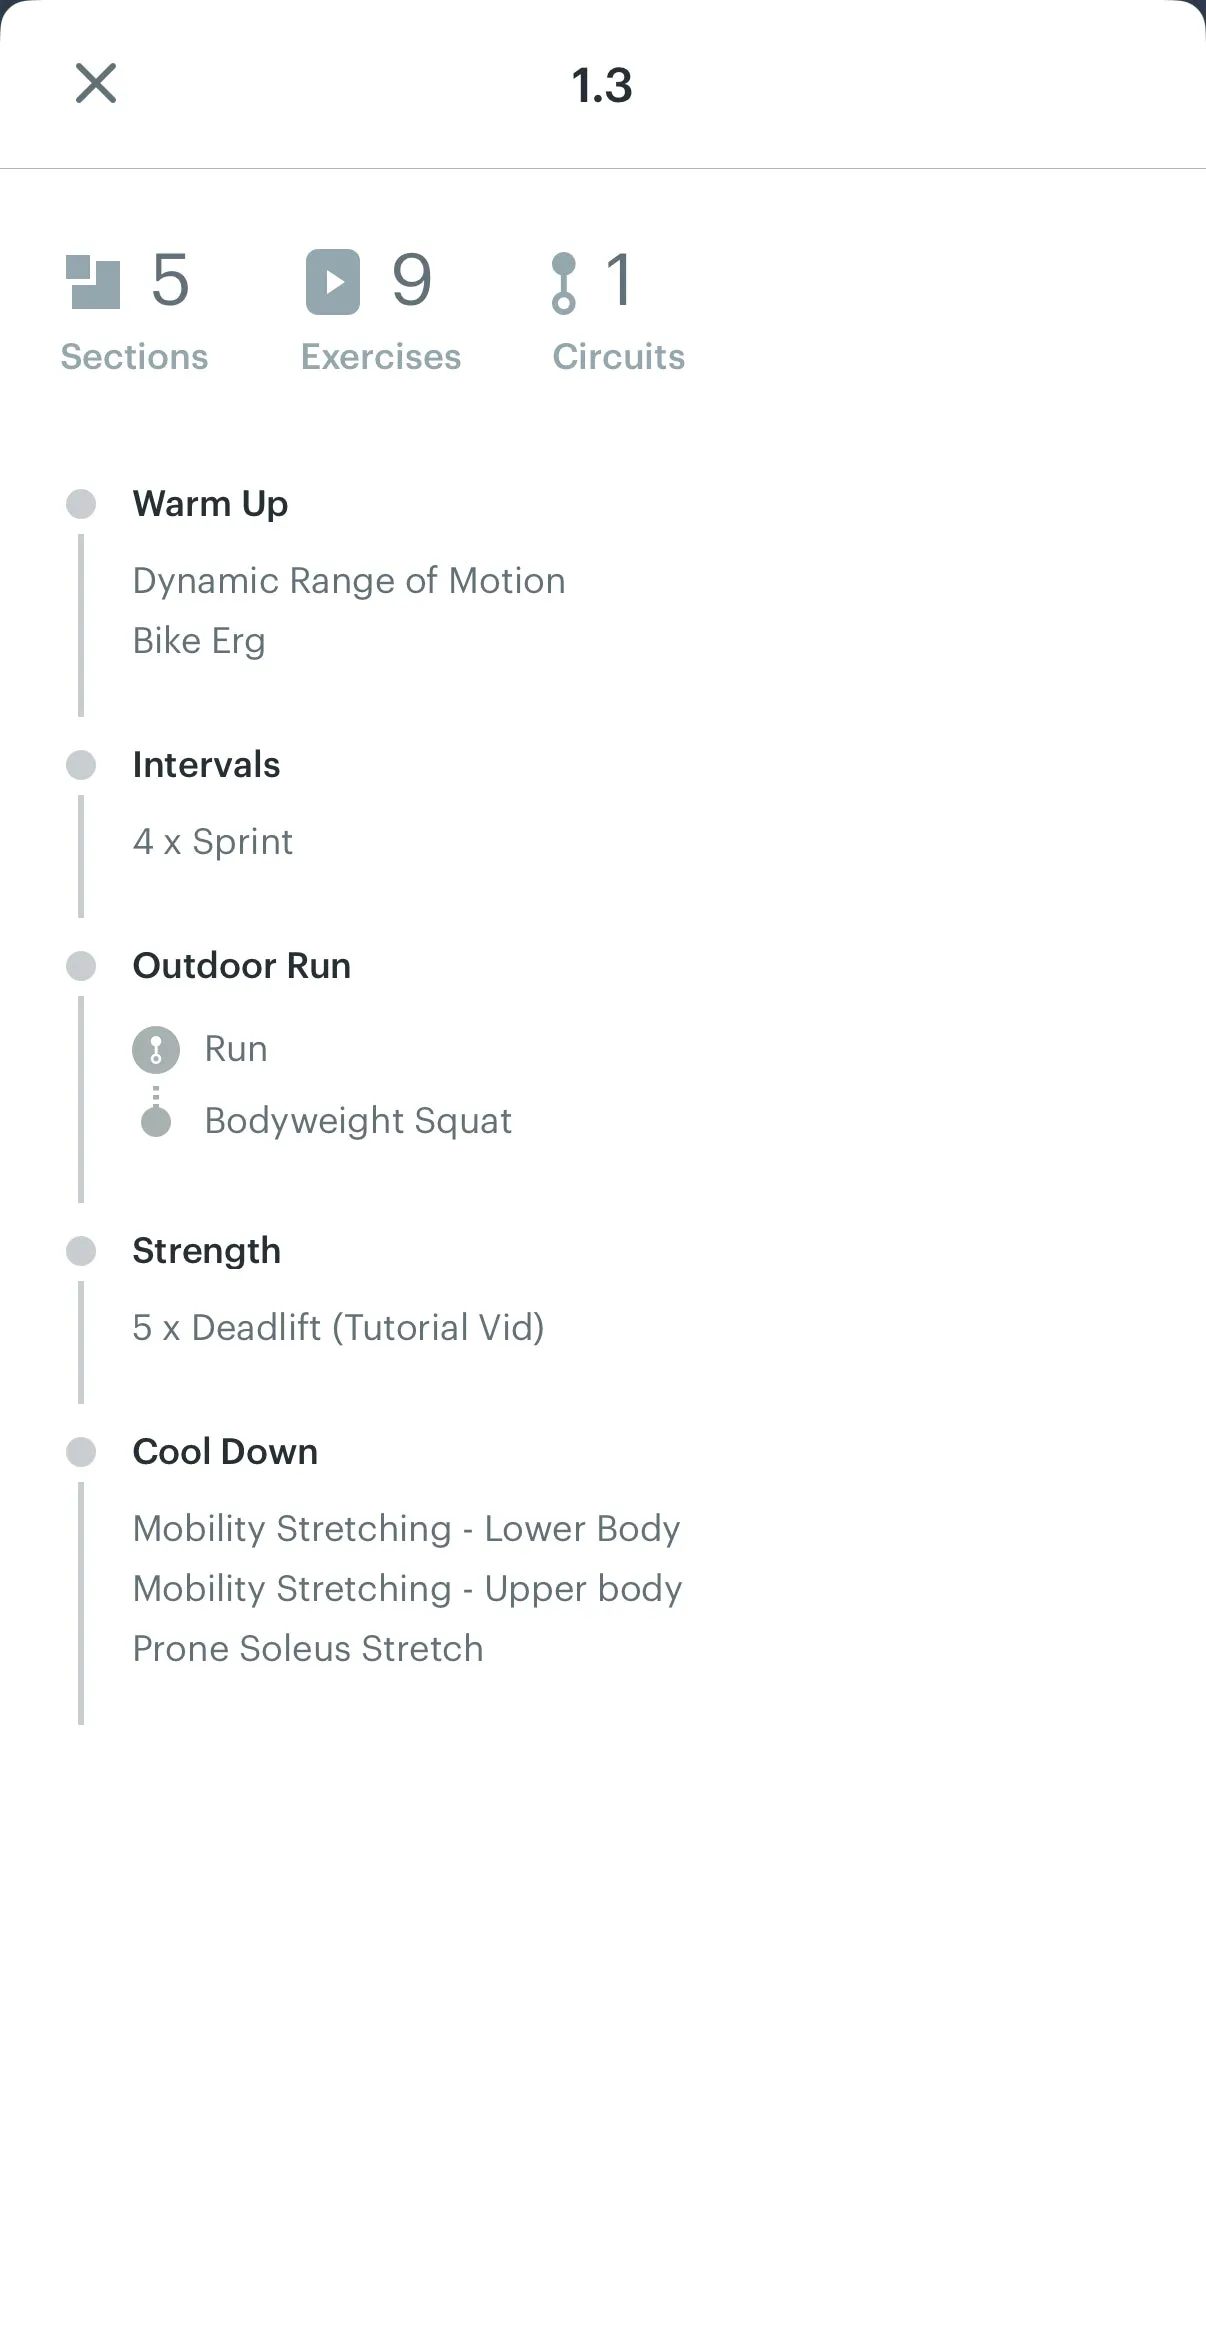Open the Outdoor Run section heading
This screenshot has height=2348, width=1206.
tap(242, 966)
